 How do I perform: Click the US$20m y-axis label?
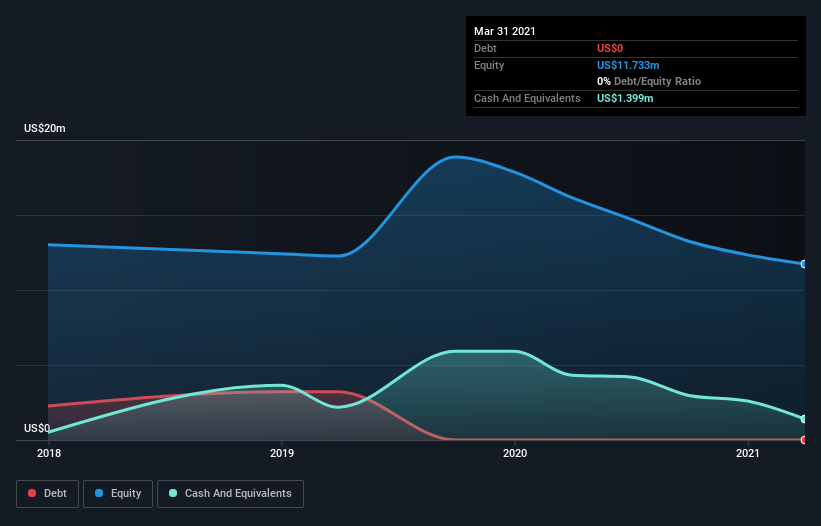tap(45, 128)
